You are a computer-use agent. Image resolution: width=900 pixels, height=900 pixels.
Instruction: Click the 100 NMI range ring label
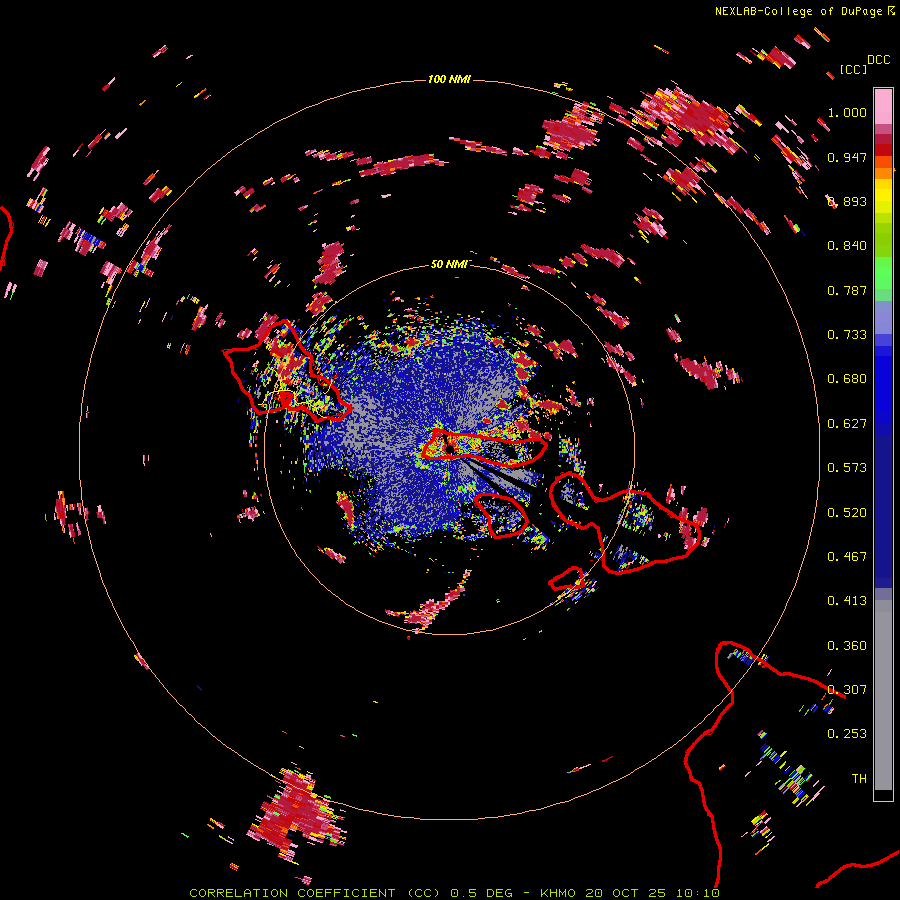coord(449,79)
